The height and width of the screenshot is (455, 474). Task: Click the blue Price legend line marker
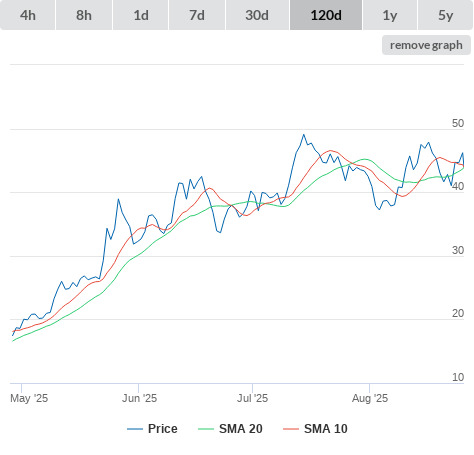135,429
